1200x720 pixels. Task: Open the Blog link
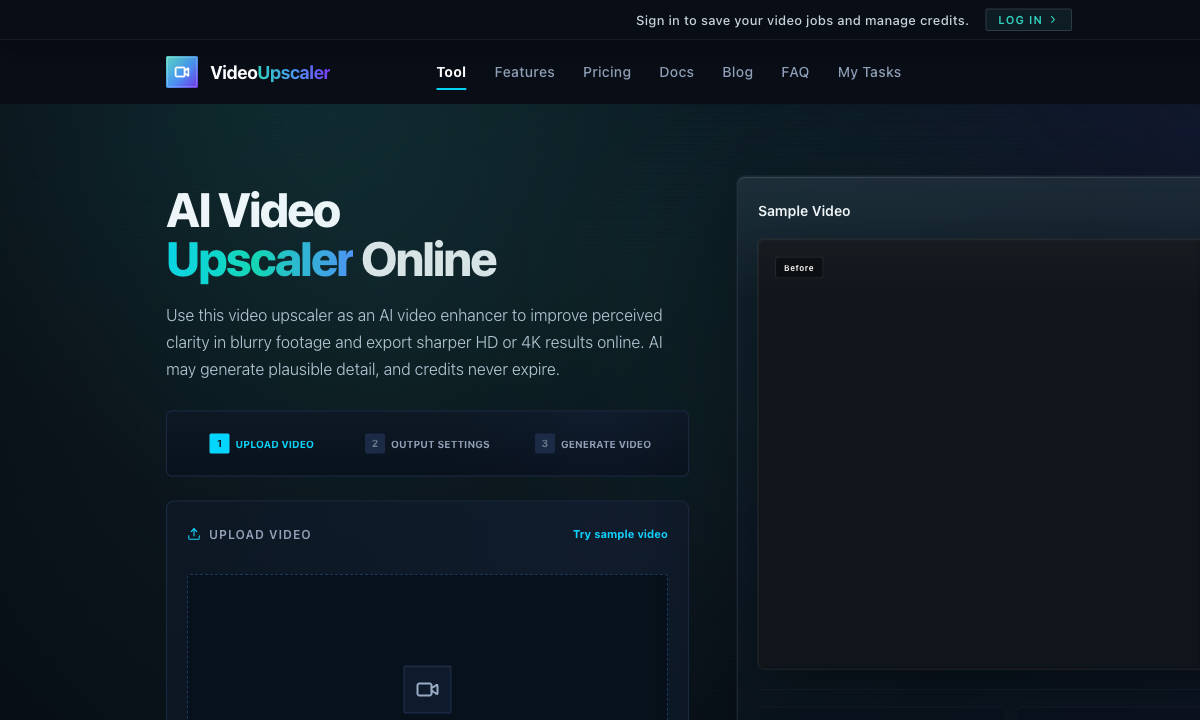[x=737, y=72]
